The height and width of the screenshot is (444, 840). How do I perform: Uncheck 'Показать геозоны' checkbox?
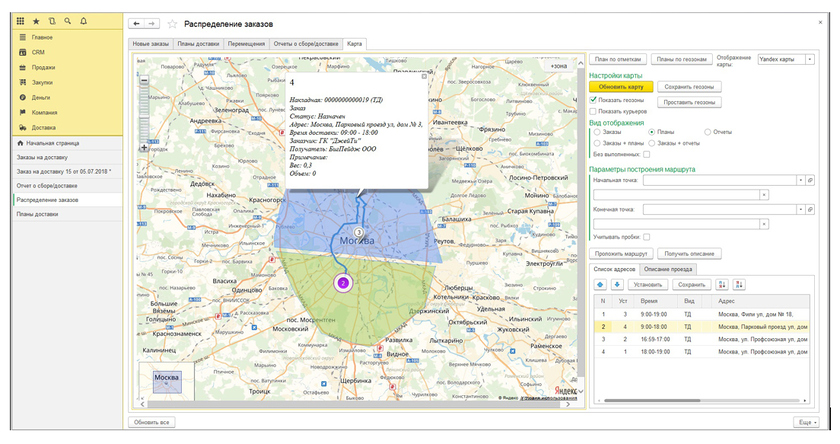(x=593, y=100)
